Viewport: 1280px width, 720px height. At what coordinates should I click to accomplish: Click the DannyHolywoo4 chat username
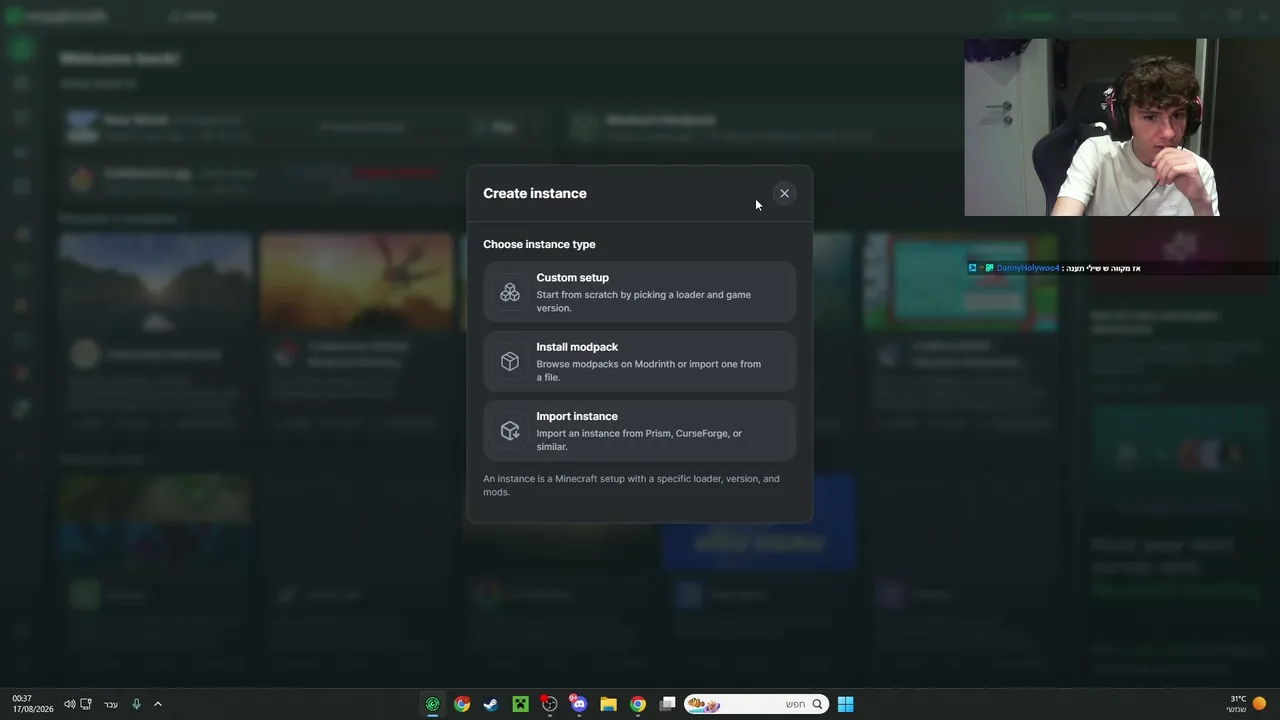point(1027,268)
